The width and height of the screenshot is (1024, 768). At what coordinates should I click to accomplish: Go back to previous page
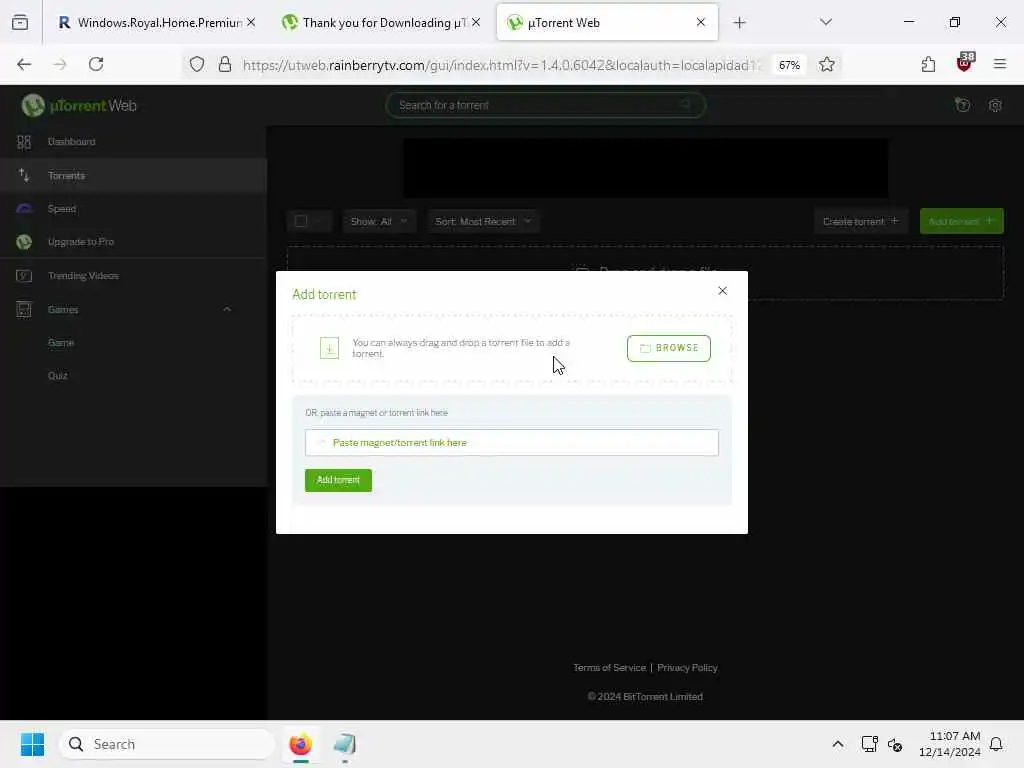click(24, 64)
